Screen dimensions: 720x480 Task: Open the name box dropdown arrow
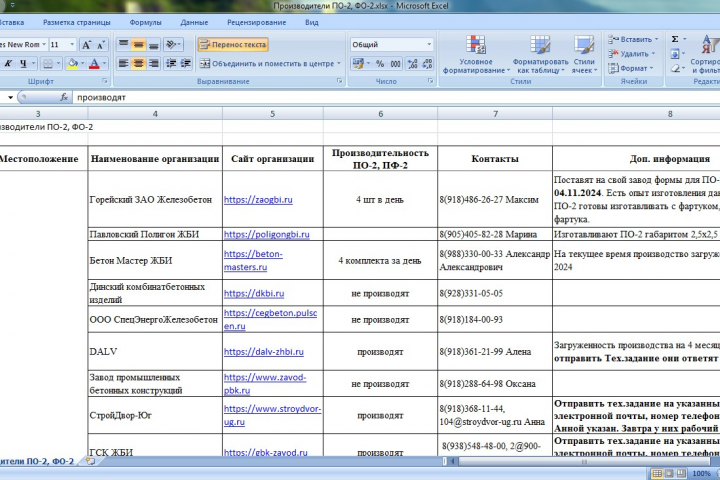(10, 97)
